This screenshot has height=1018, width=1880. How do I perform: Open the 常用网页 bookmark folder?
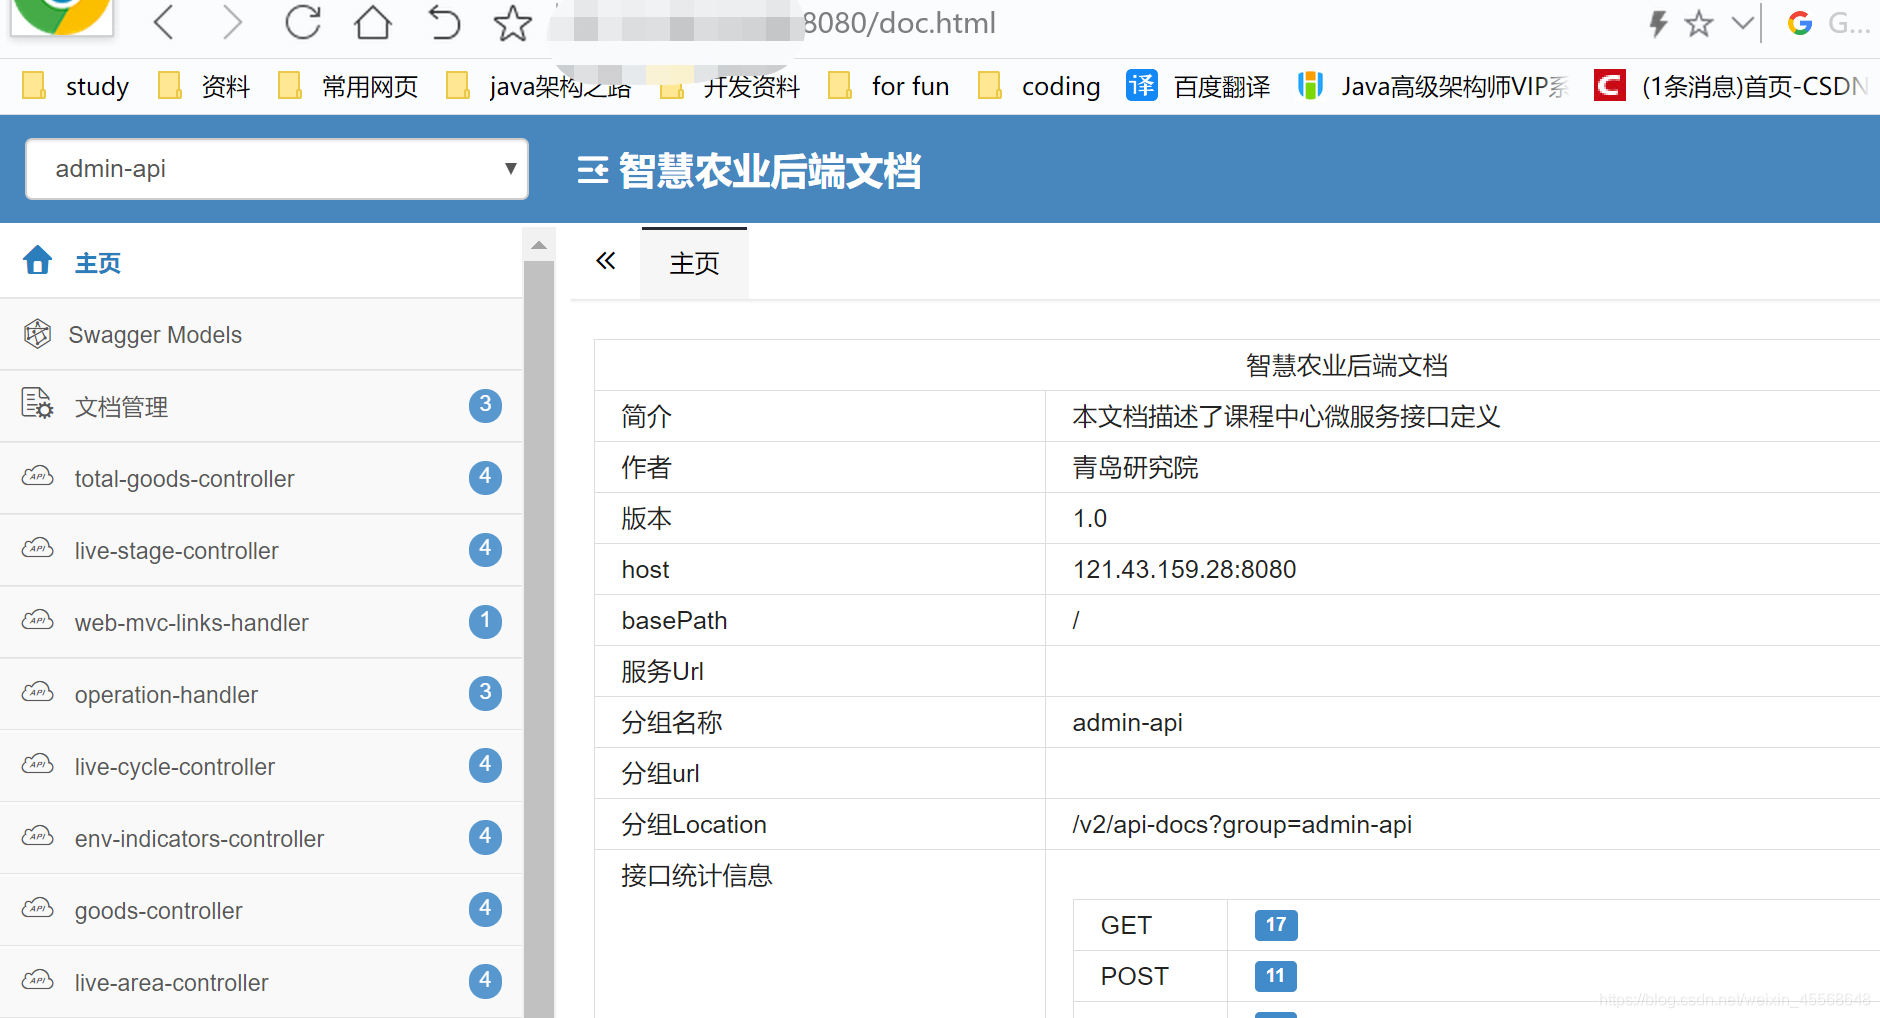348,86
